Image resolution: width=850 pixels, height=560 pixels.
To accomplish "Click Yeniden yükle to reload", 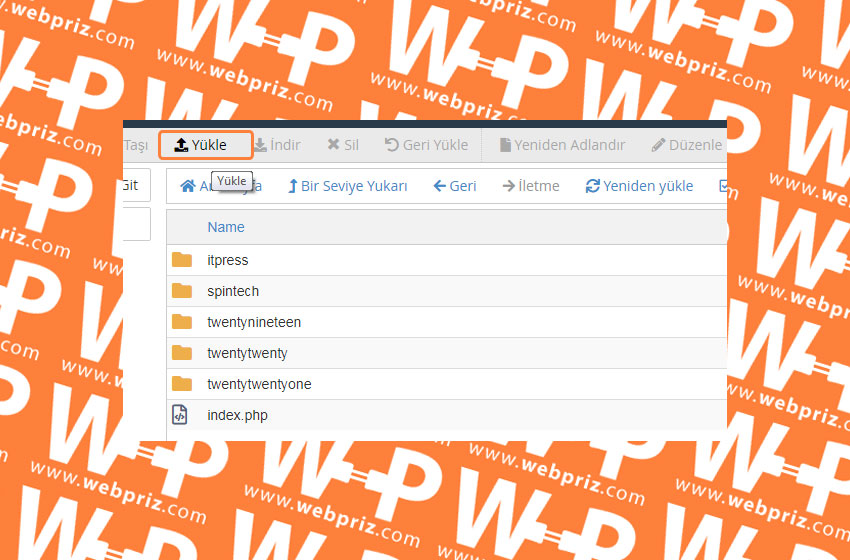I will 640,186.
